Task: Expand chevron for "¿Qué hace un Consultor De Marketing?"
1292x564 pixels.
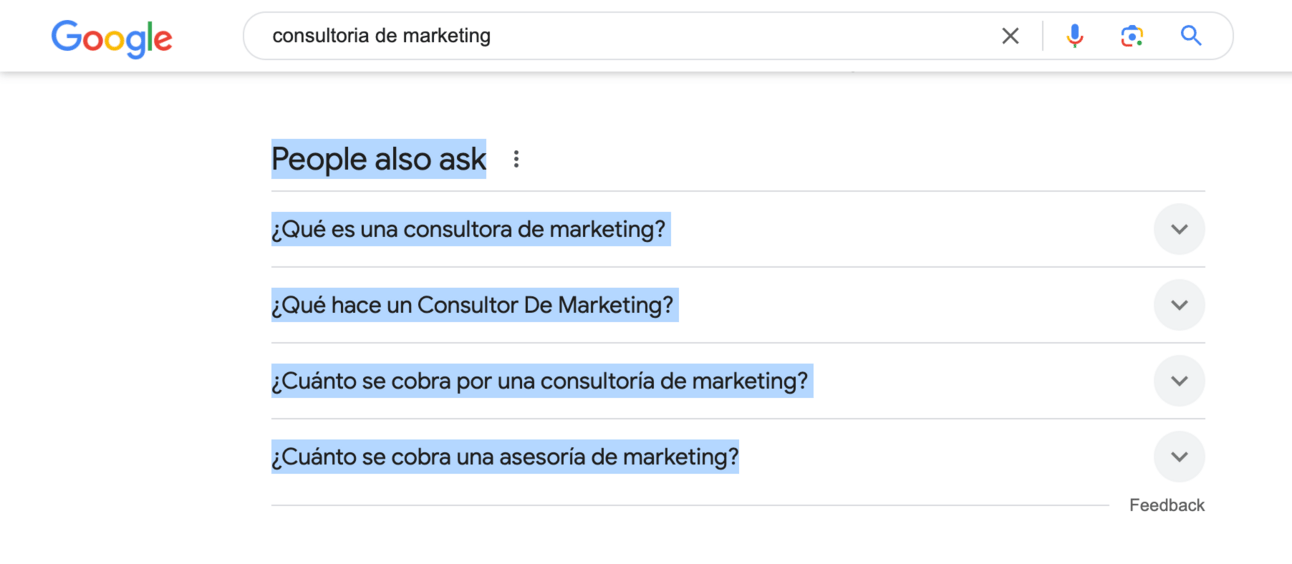Action: [1179, 305]
